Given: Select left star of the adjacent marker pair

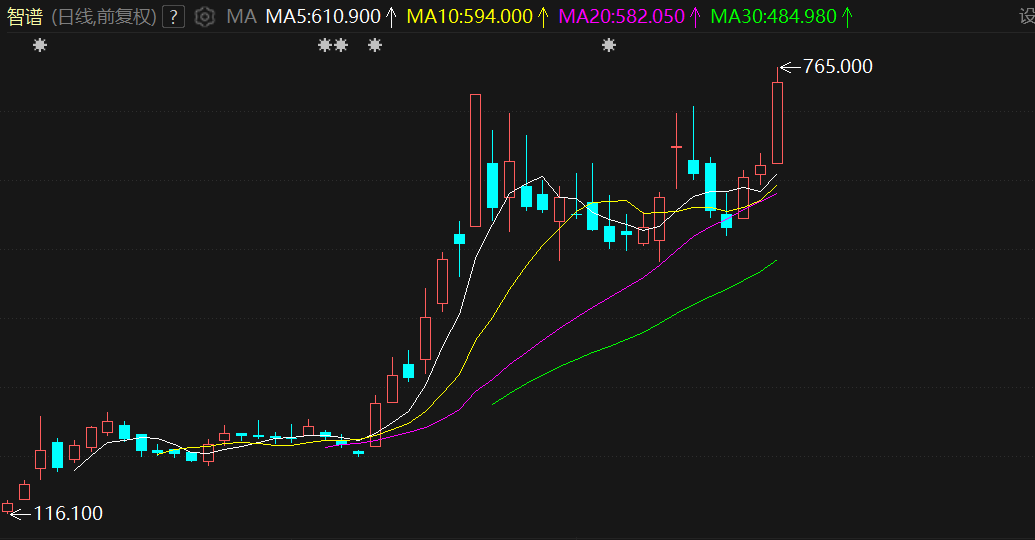Looking at the screenshot, I should pyautogui.click(x=324, y=45).
